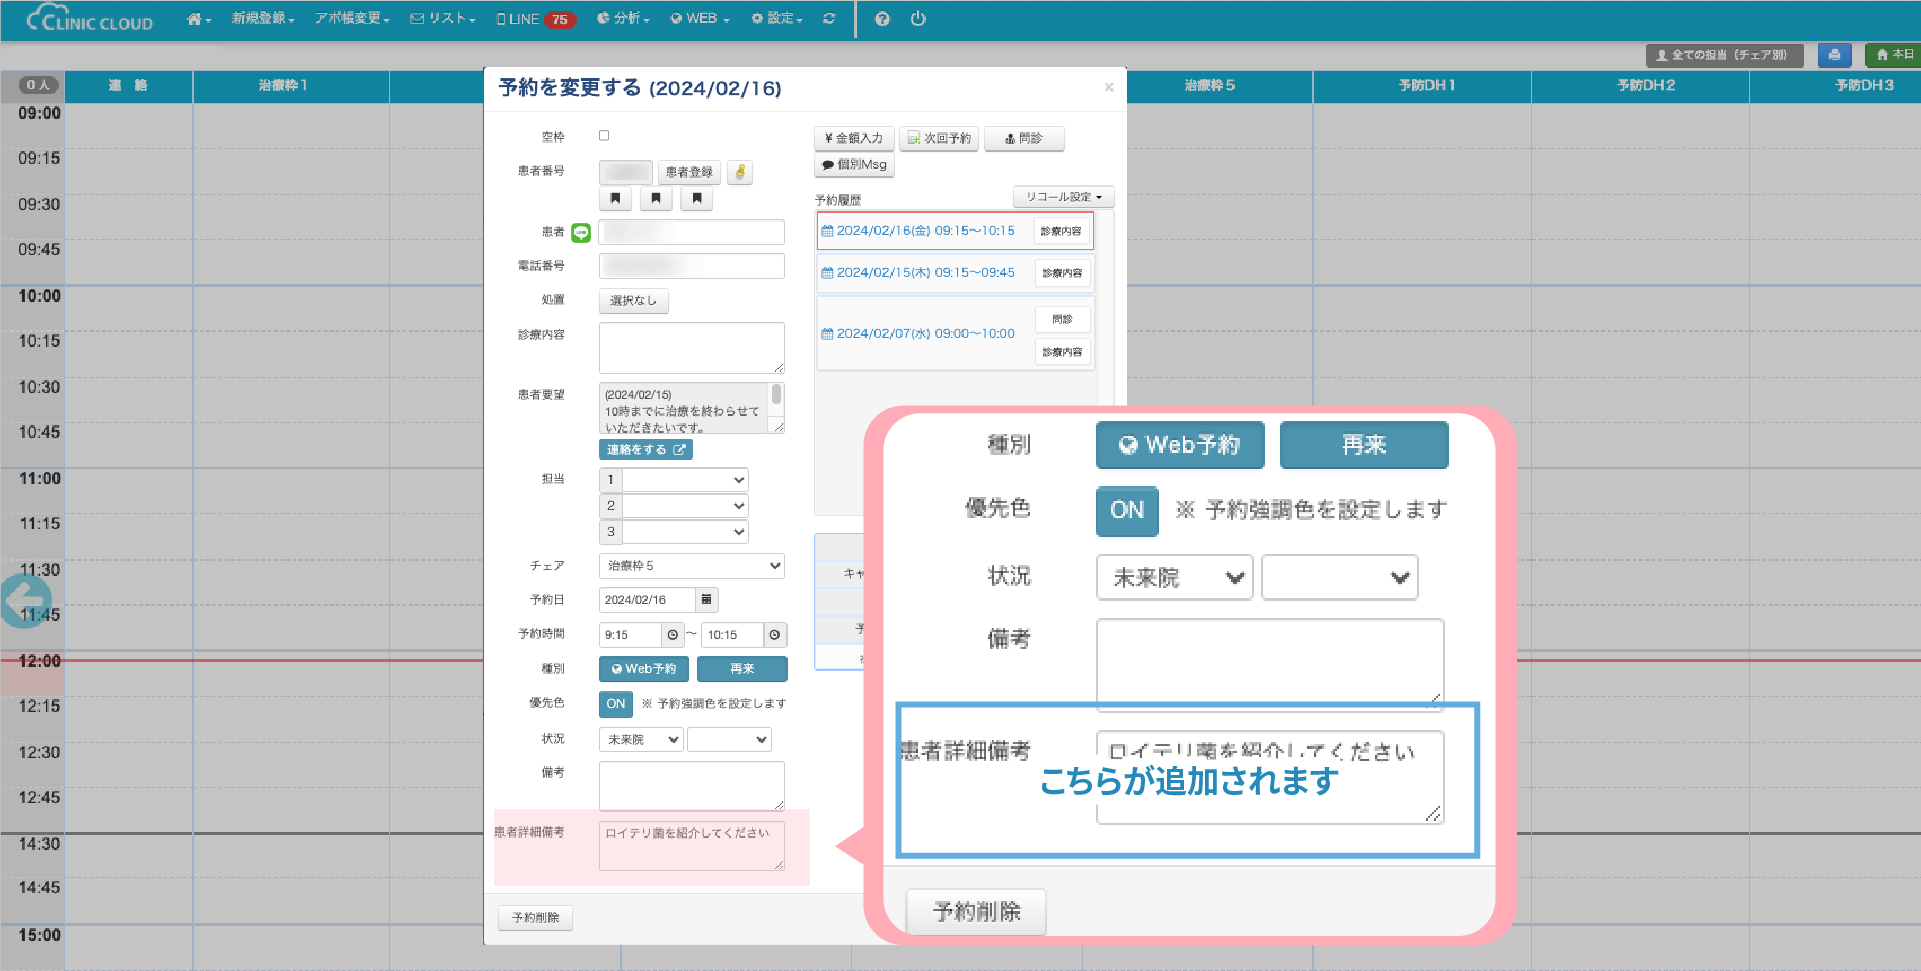Click the clock icon after the 10:15 end time
The width and height of the screenshot is (1921, 971).
[x=775, y=635]
